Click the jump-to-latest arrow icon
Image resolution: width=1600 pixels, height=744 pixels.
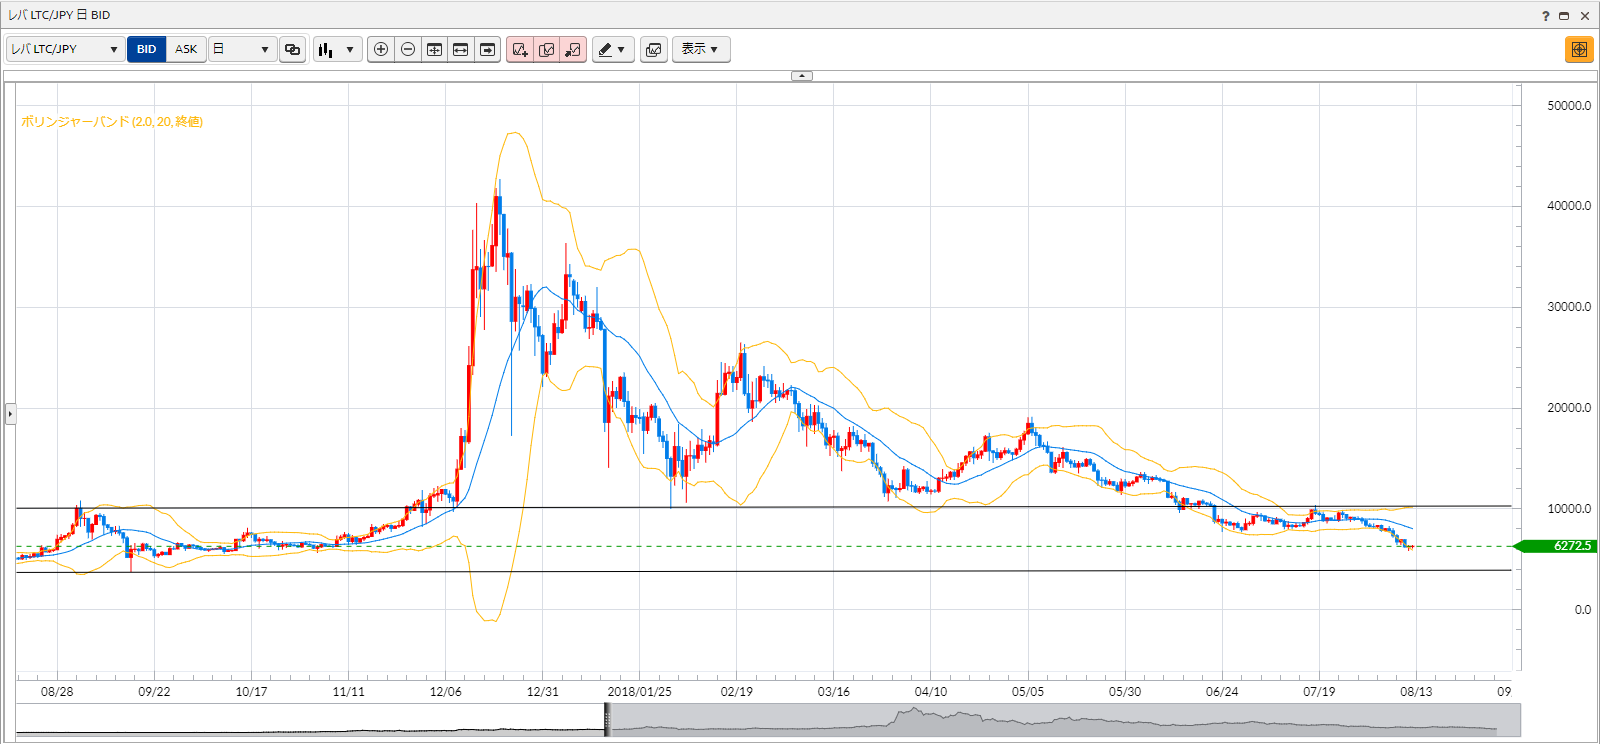point(487,49)
